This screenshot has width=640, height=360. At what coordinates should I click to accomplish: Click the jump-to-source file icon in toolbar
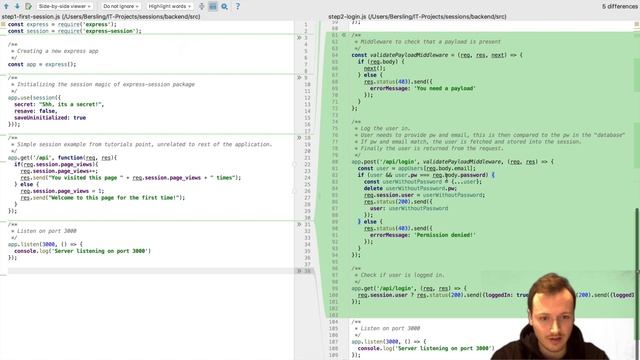28,6
